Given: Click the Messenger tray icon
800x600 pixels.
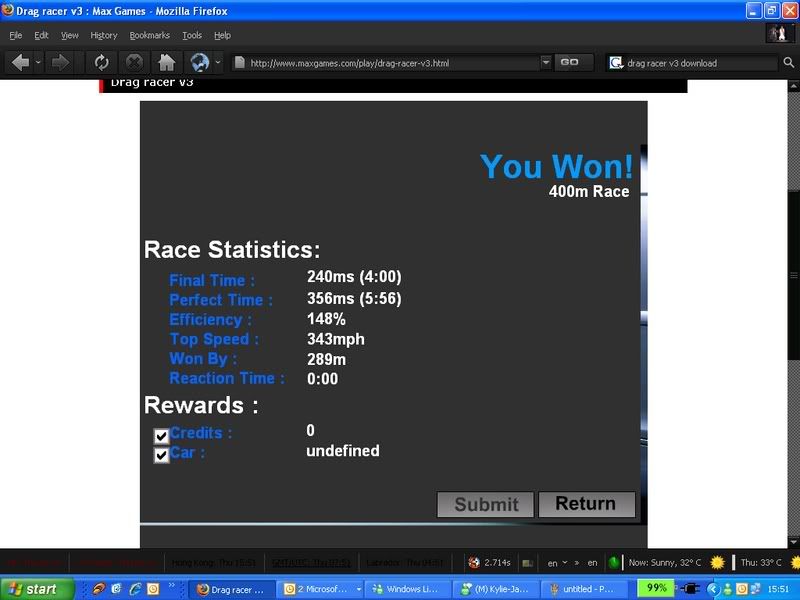Looking at the screenshot, I should point(728,589).
